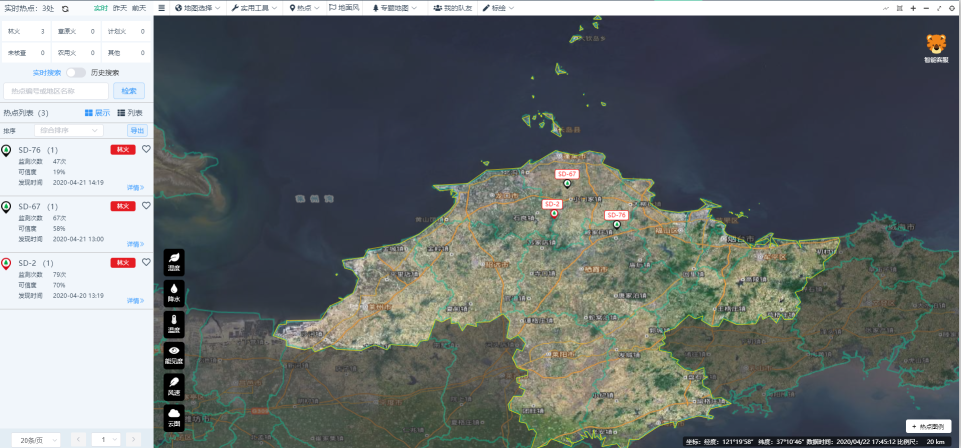
Task: Show the 降水 precipitation layer
Action: pyautogui.click(x=174, y=292)
